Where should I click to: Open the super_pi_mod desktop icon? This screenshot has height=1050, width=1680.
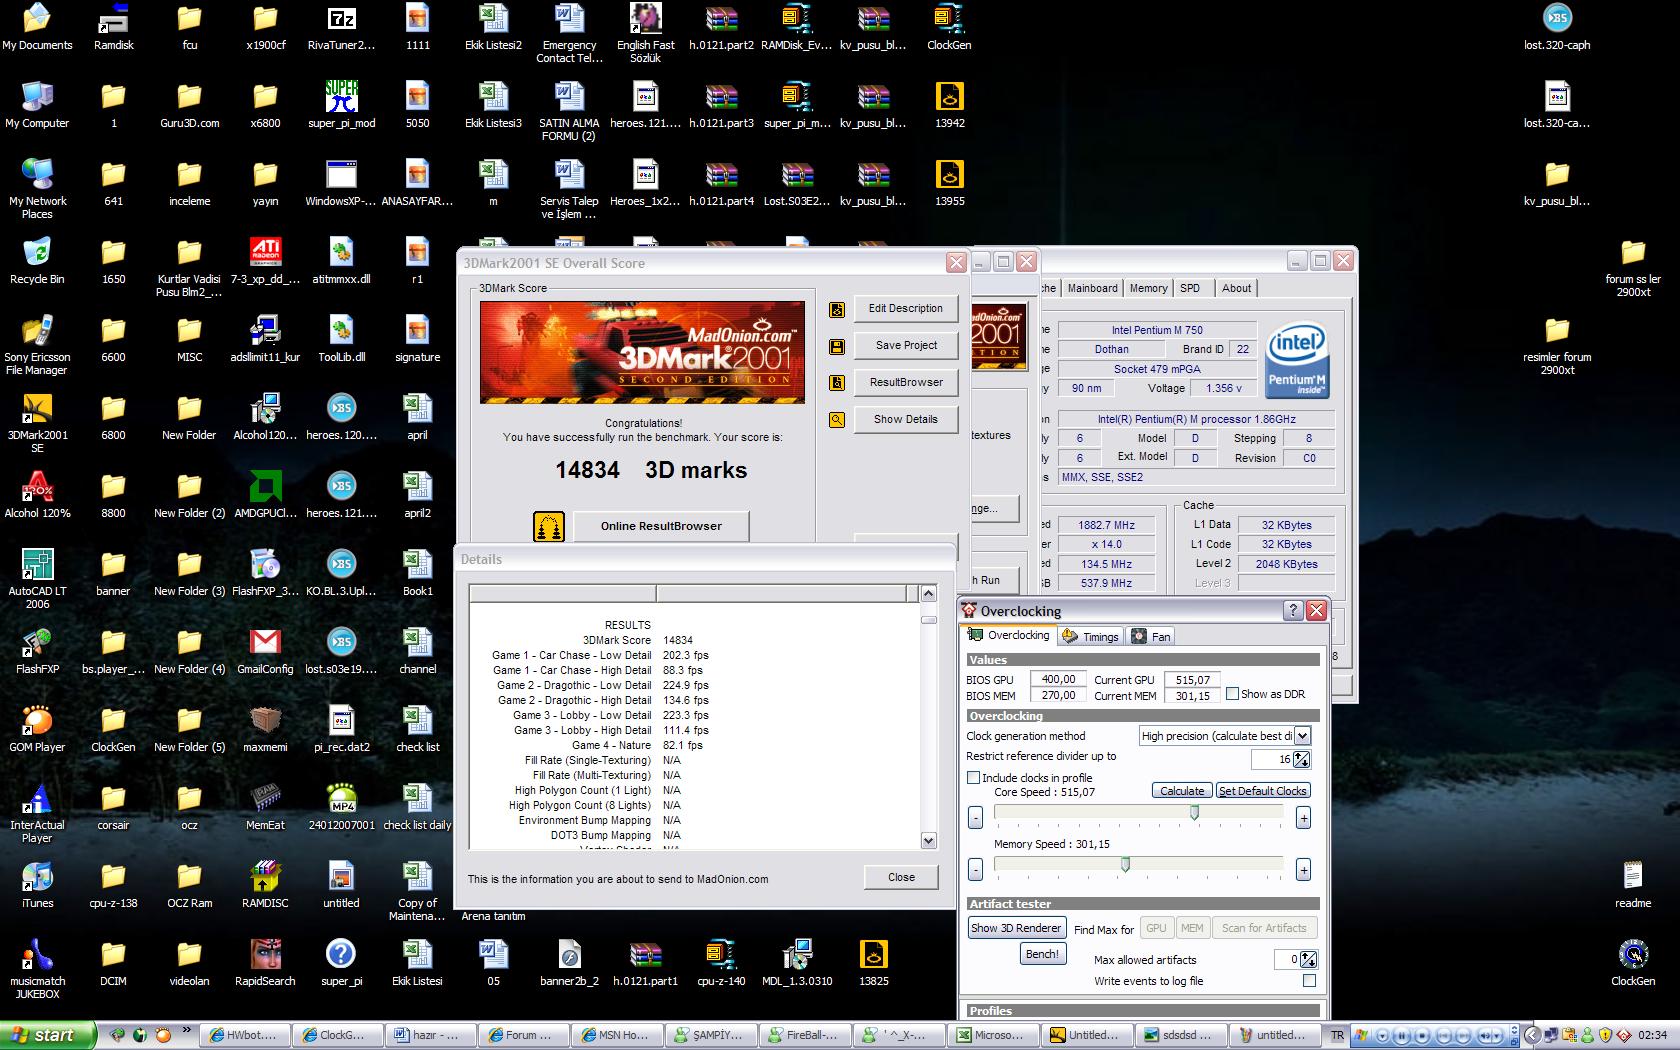pyautogui.click(x=341, y=105)
